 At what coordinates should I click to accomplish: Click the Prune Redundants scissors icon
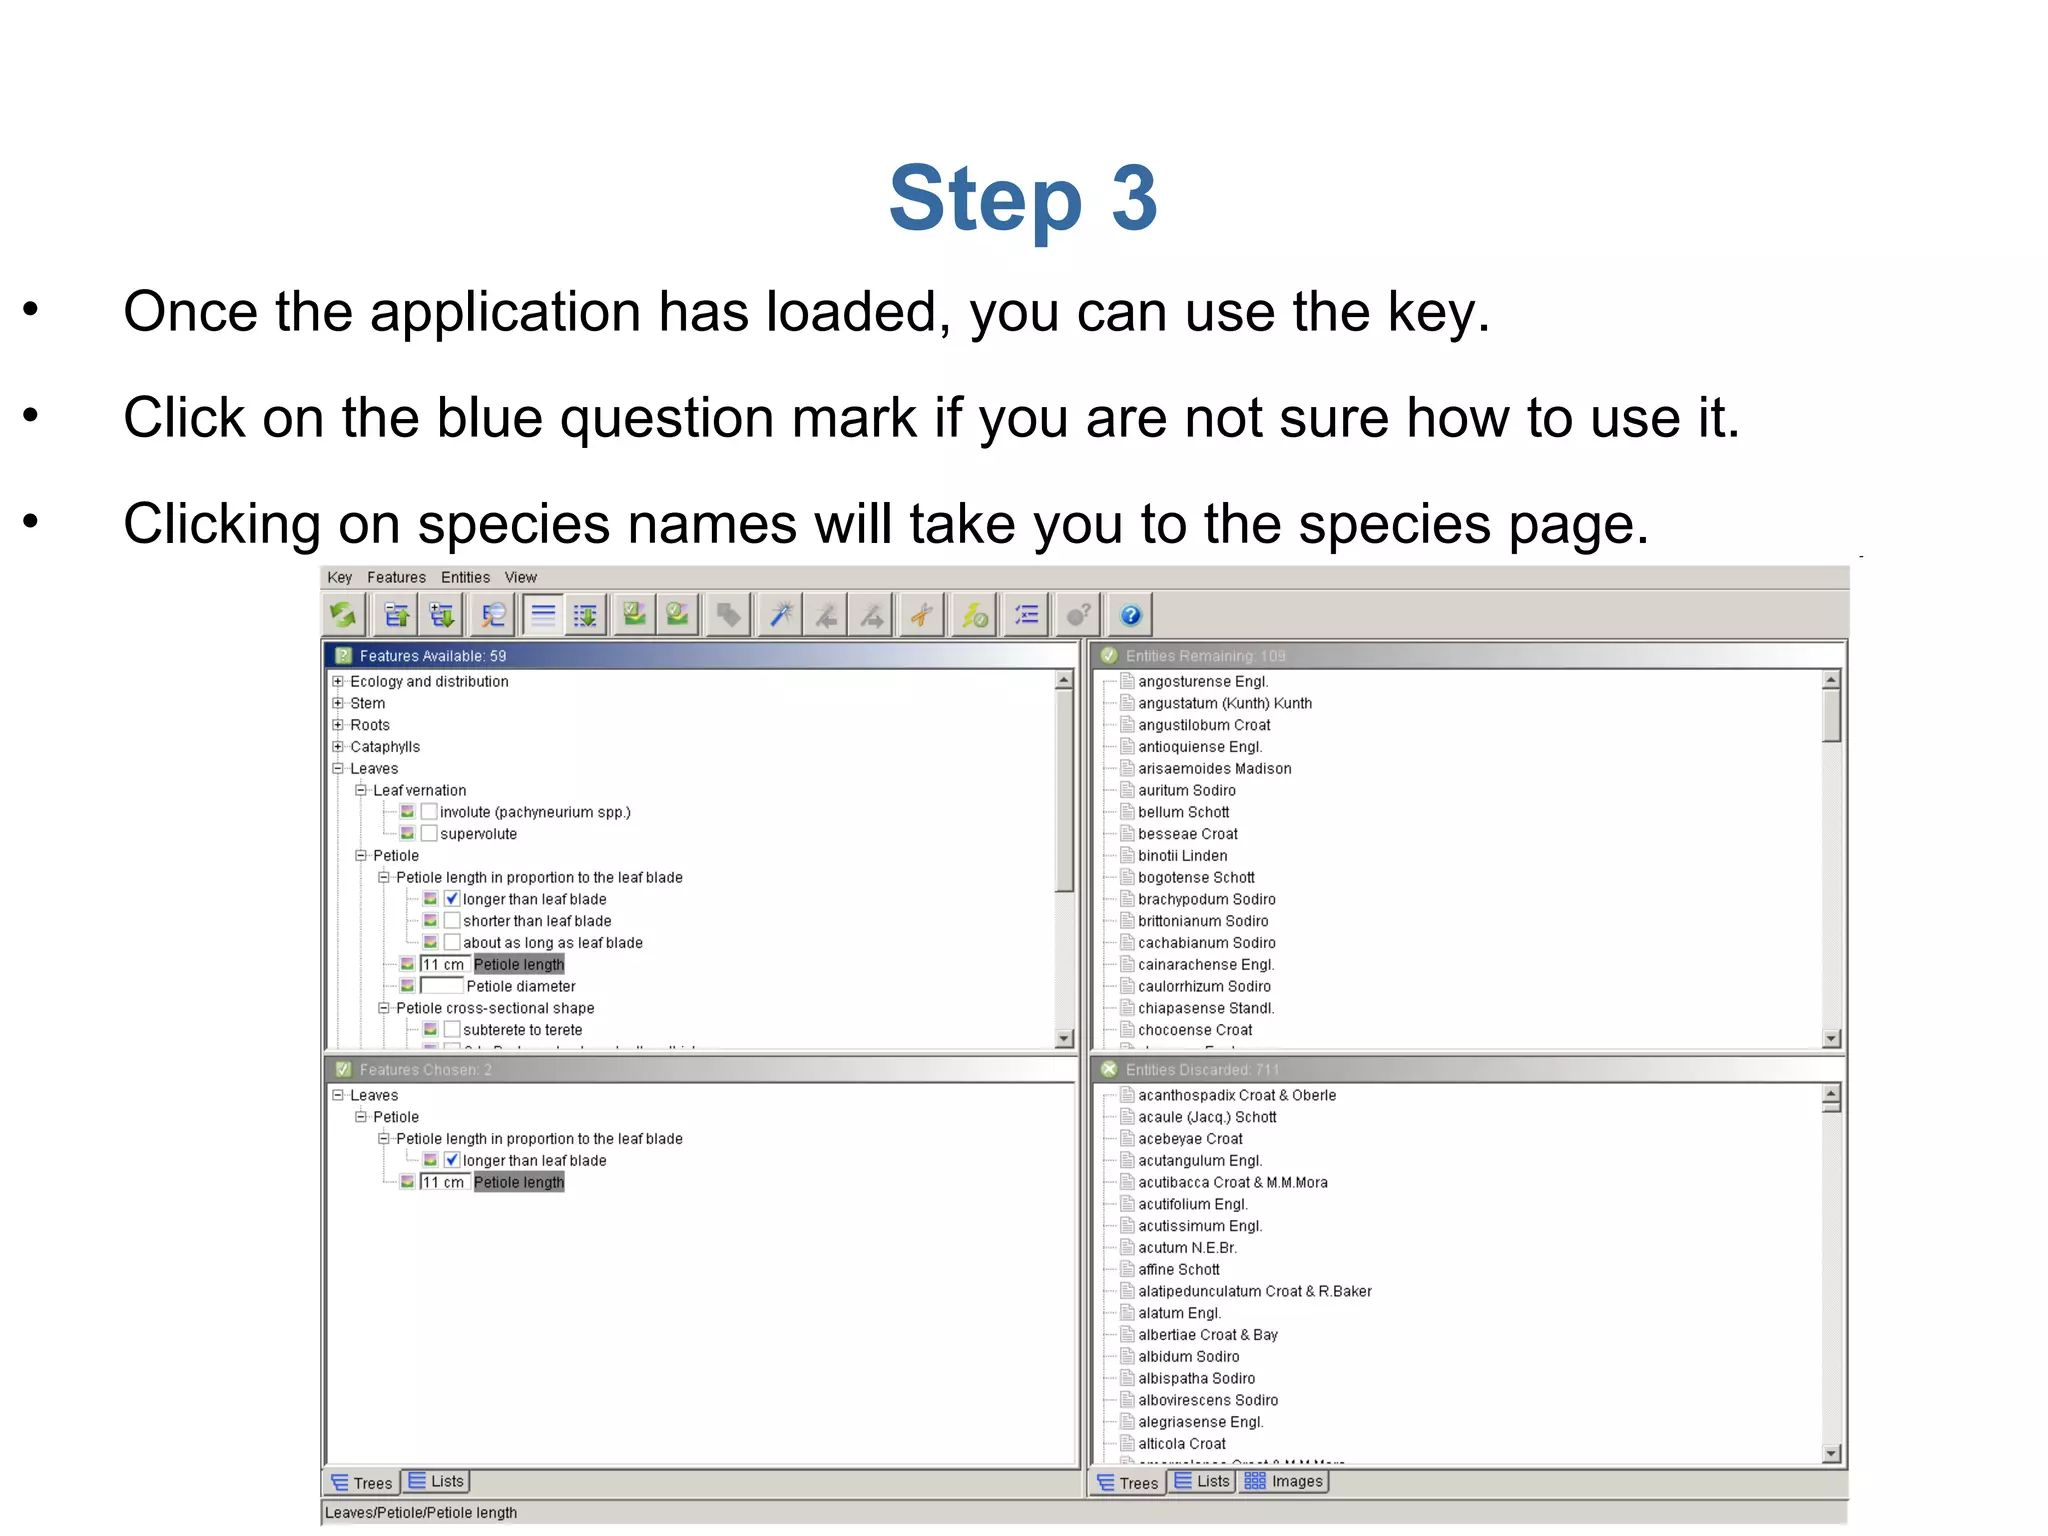[x=922, y=615]
